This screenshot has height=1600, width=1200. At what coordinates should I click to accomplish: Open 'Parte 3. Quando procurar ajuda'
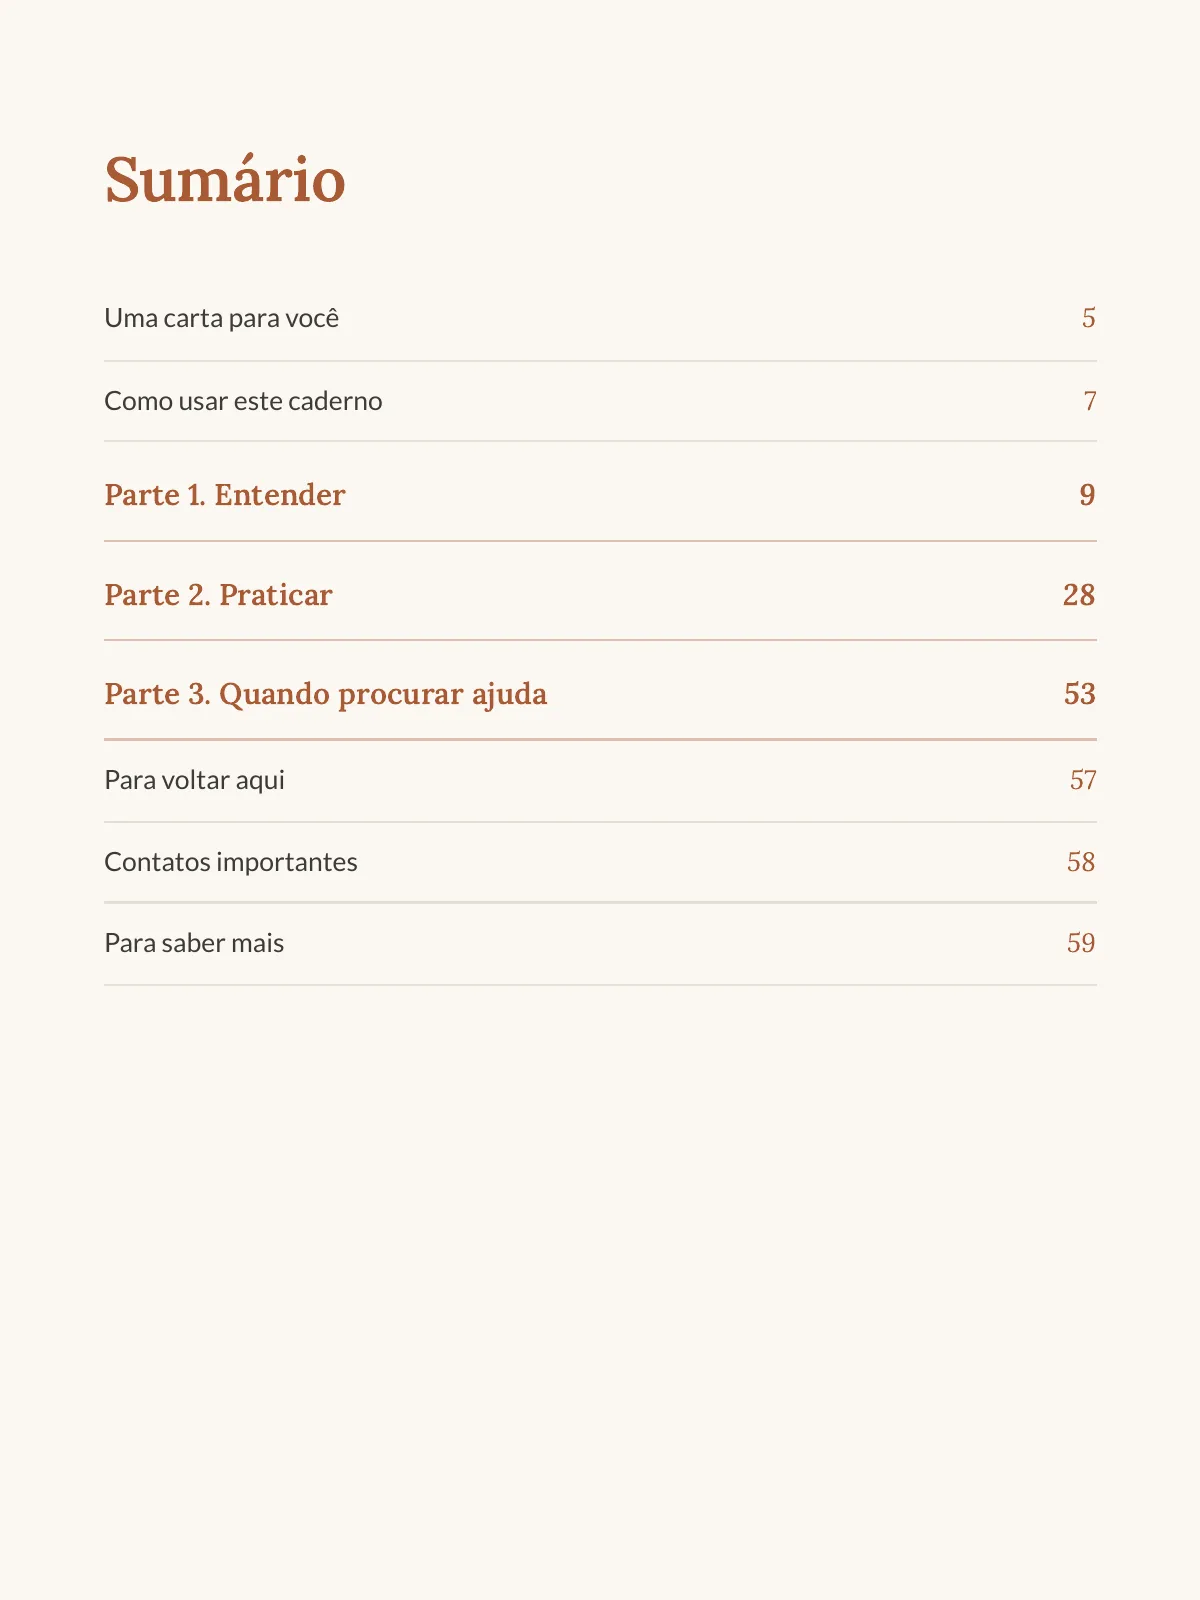(600, 694)
